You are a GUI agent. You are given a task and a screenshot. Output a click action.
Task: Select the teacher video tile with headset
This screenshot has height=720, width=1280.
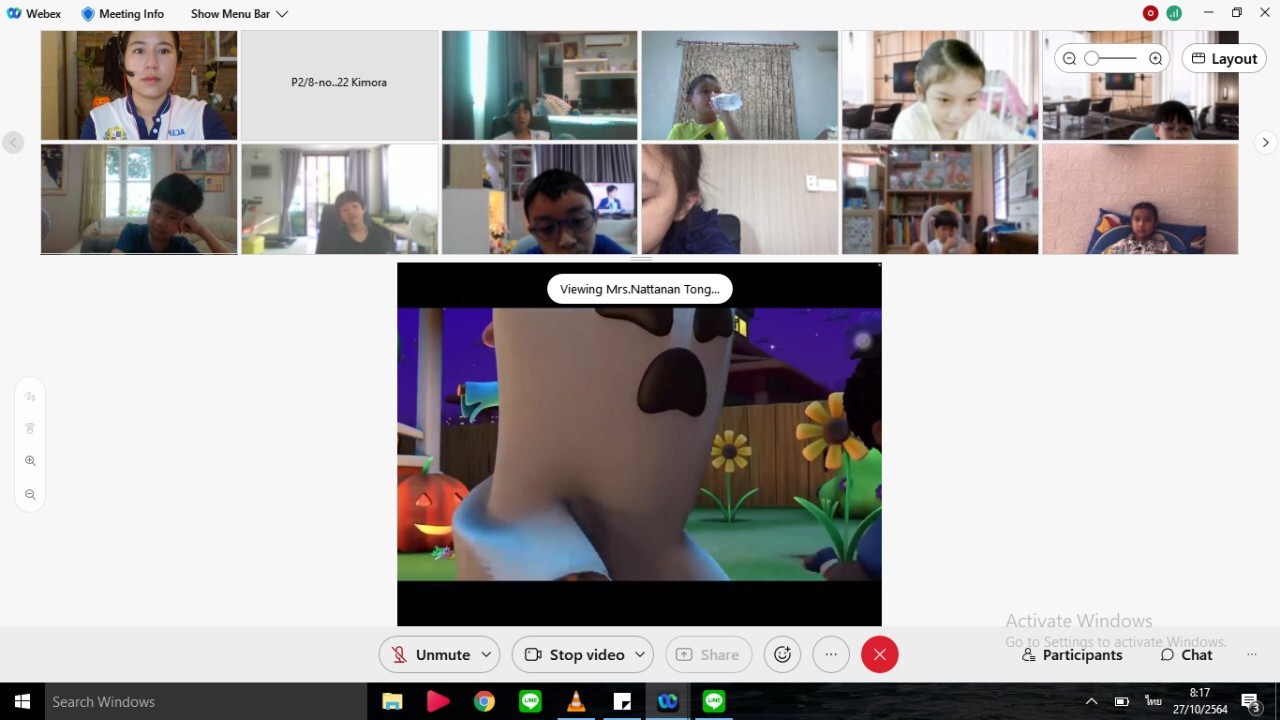coord(139,85)
